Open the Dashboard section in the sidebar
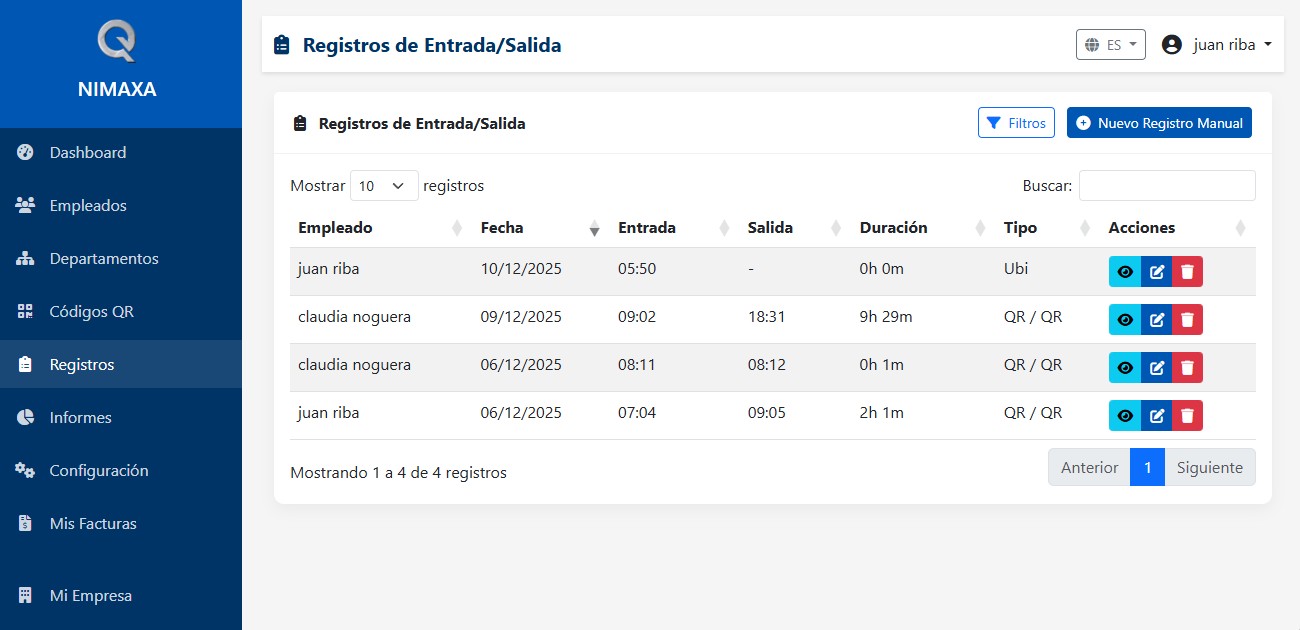1300x630 pixels. coord(87,152)
